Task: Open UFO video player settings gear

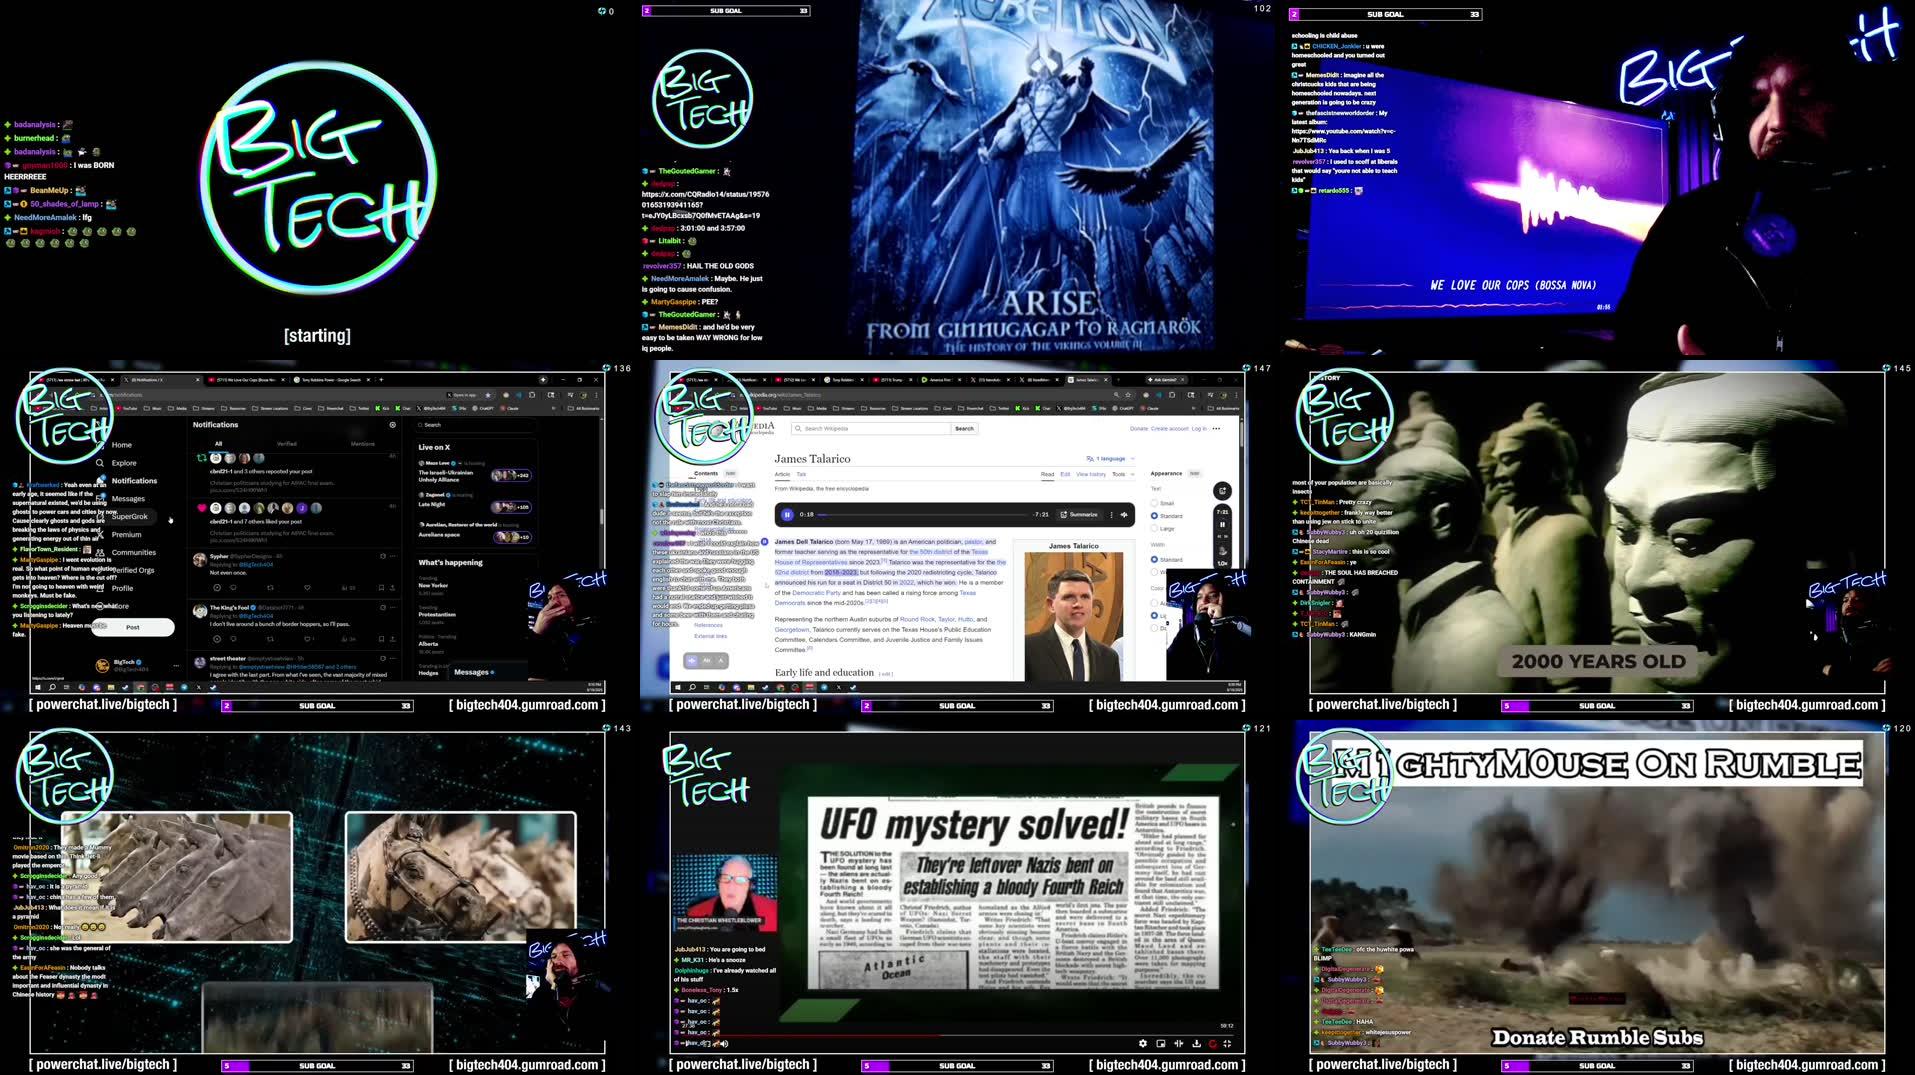Action: pos(1143,1044)
